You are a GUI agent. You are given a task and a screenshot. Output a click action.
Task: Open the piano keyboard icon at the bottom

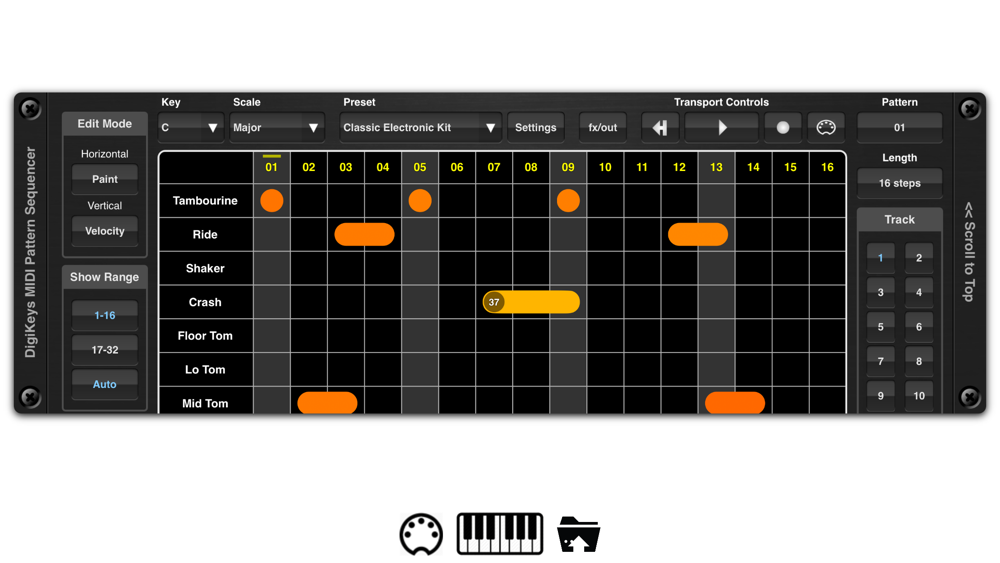[x=500, y=534]
